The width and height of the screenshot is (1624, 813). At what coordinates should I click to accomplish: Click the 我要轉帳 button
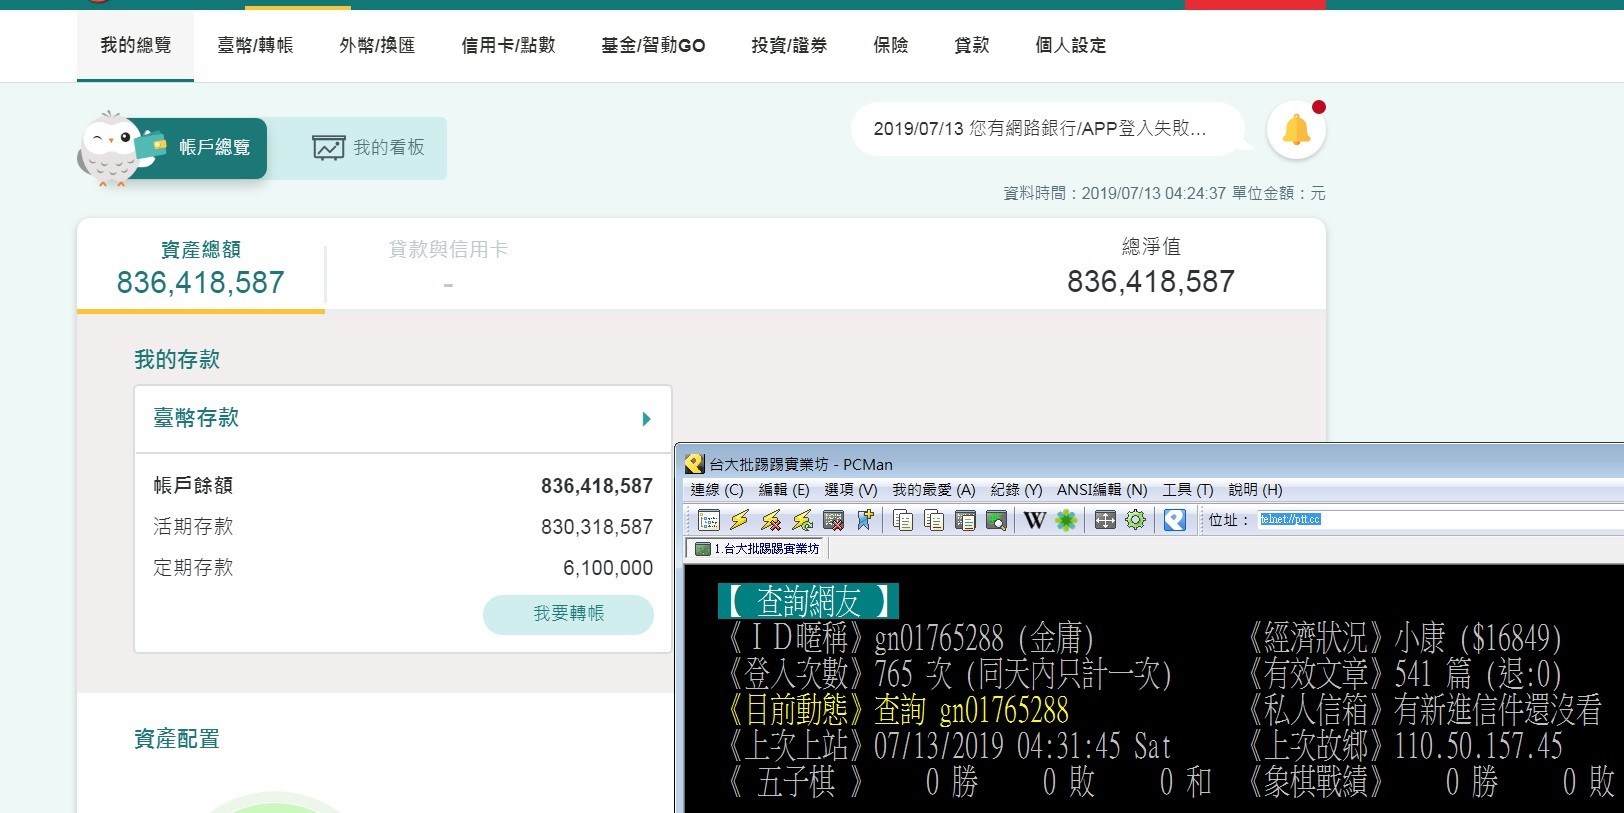[568, 614]
